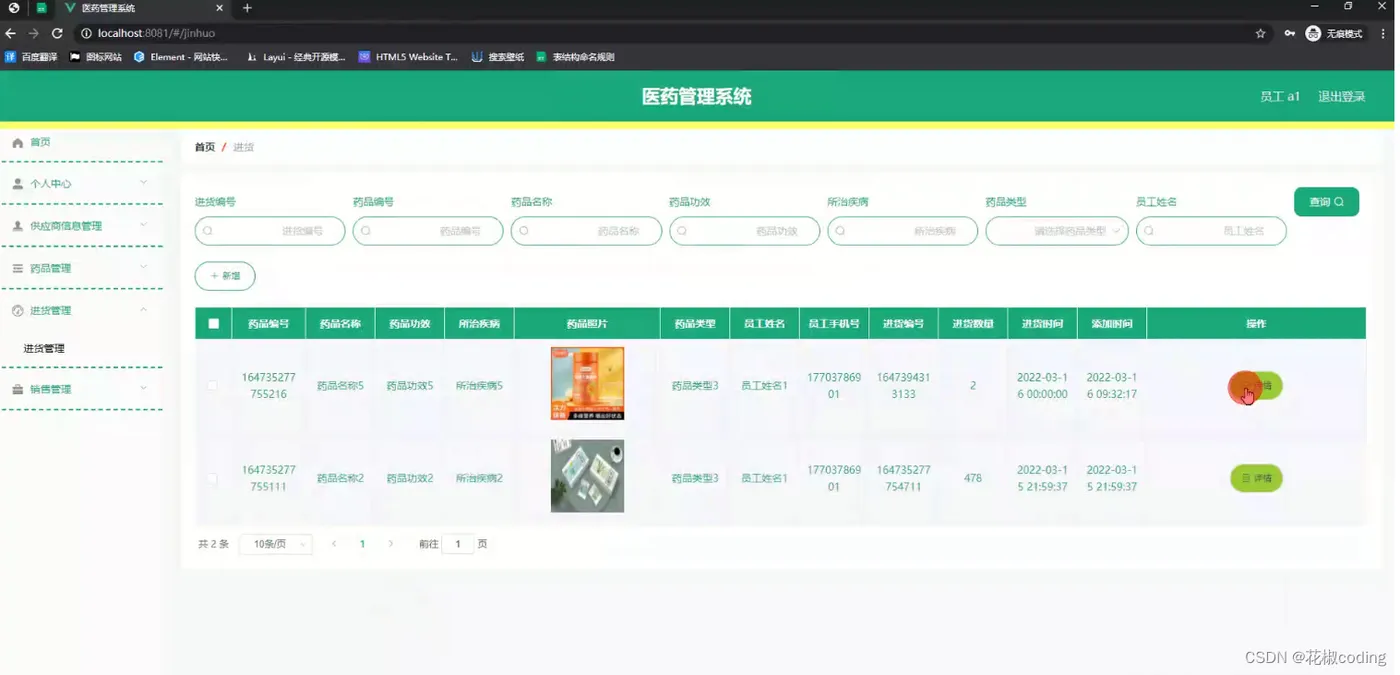The width and height of the screenshot is (1400, 675).
Task: Expand the 药品管理 sidebar menu
Action: (81, 268)
